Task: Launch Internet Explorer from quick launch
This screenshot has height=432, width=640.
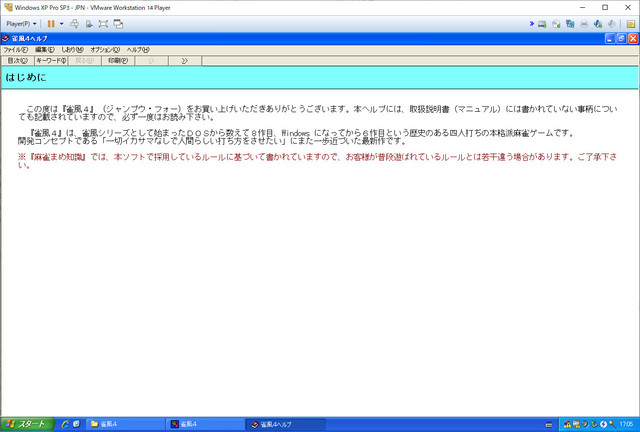Action: coord(65,425)
